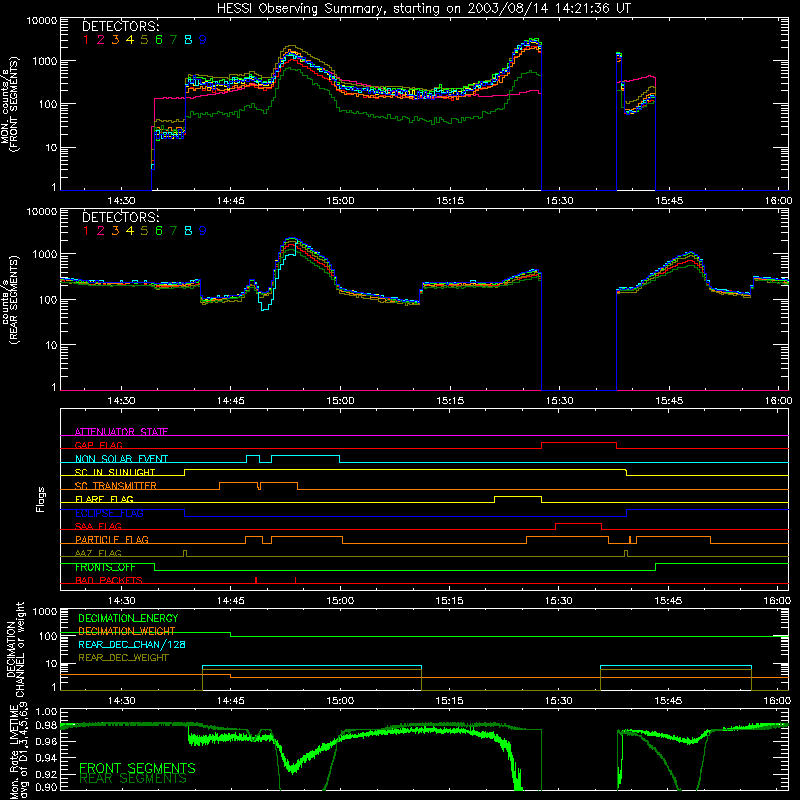Select detector 8 in front segments legend

188,40
